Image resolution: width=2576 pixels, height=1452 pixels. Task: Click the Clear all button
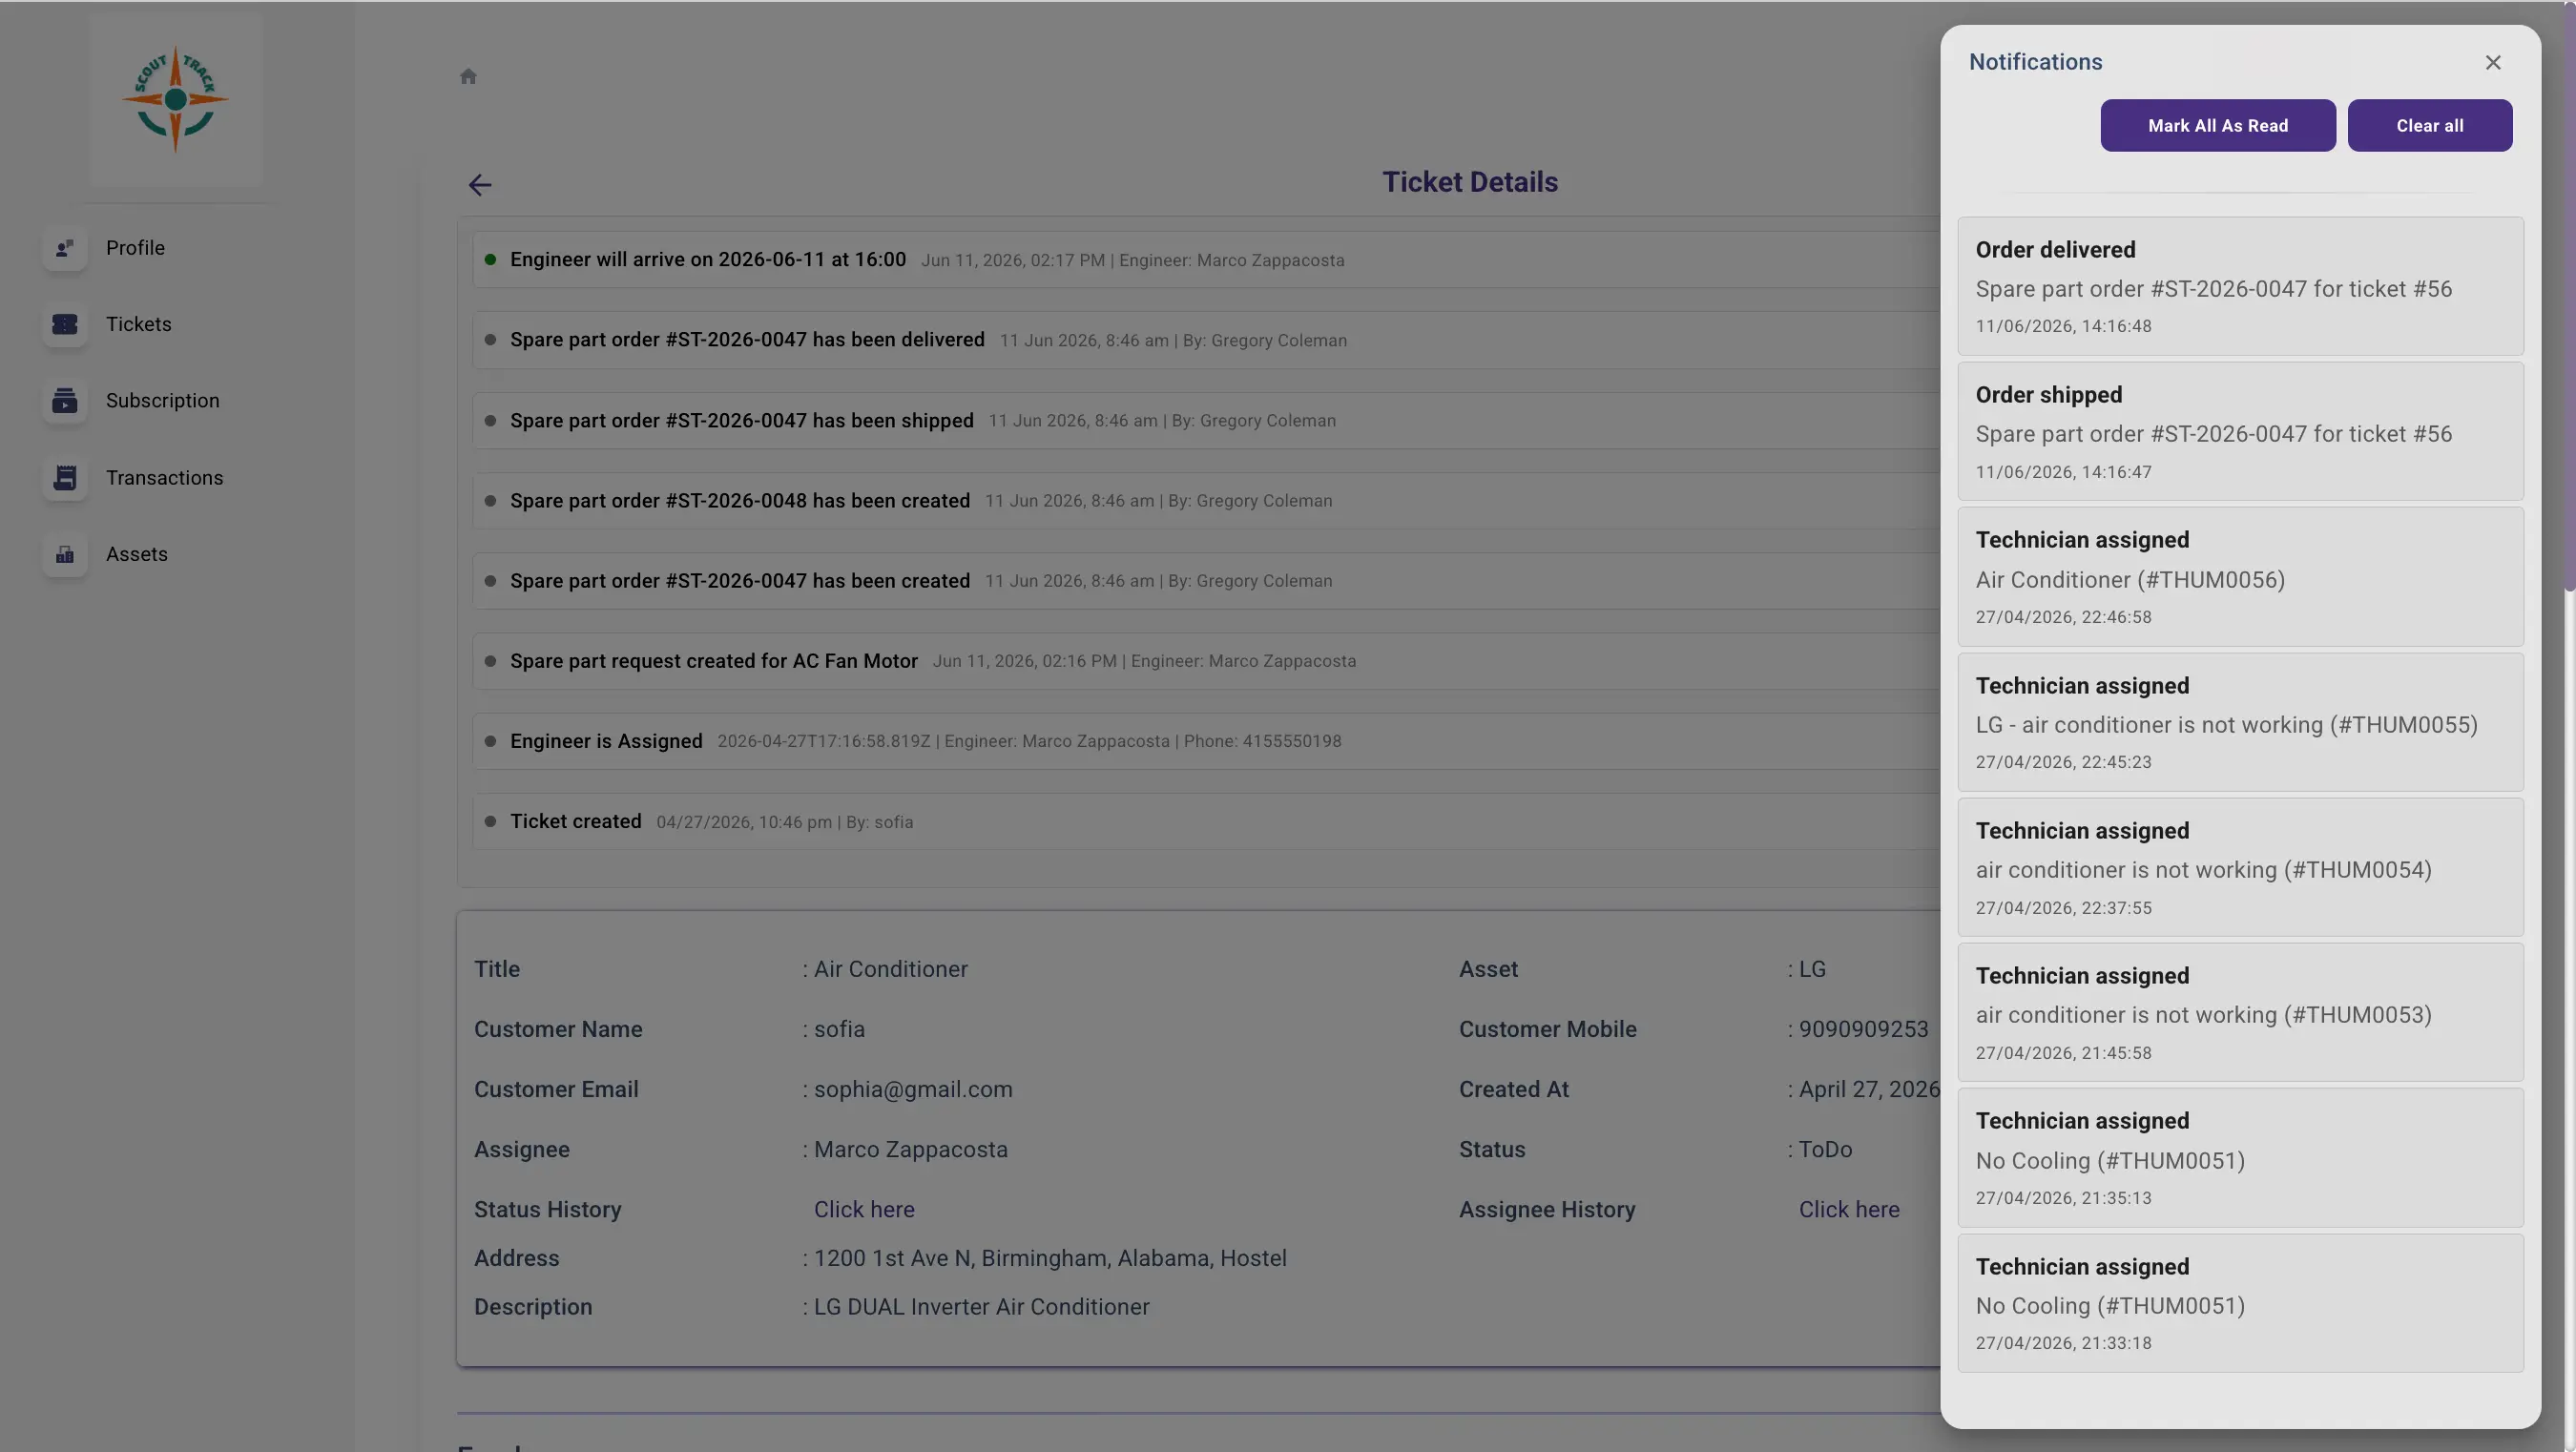point(2430,125)
